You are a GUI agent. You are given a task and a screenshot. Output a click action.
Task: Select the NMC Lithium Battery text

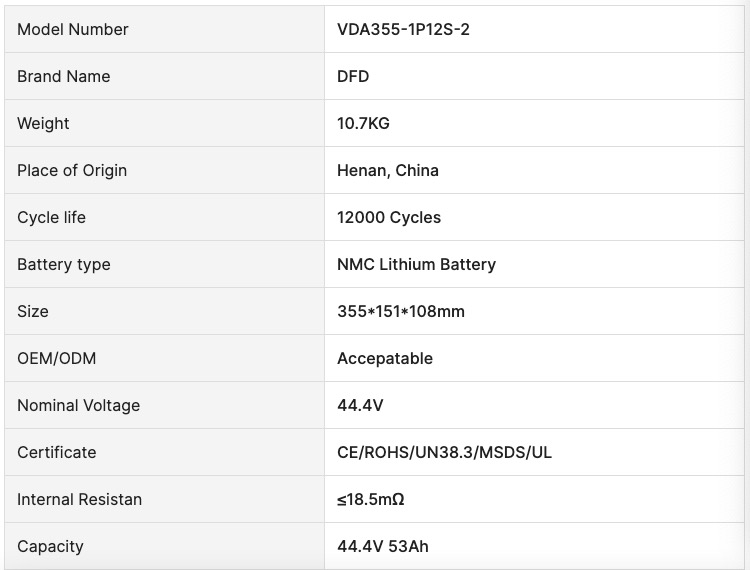pyautogui.click(x=417, y=264)
